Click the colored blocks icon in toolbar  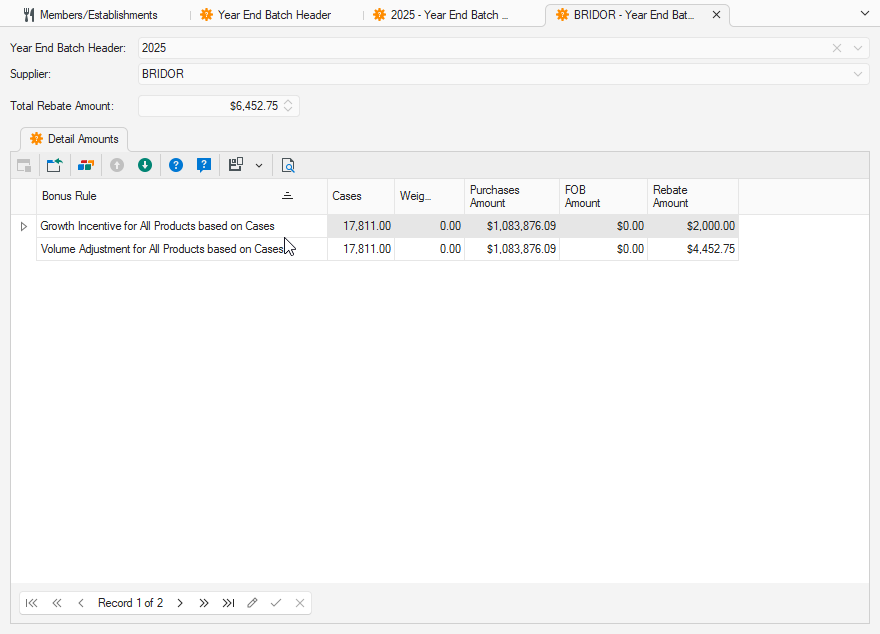pos(86,165)
